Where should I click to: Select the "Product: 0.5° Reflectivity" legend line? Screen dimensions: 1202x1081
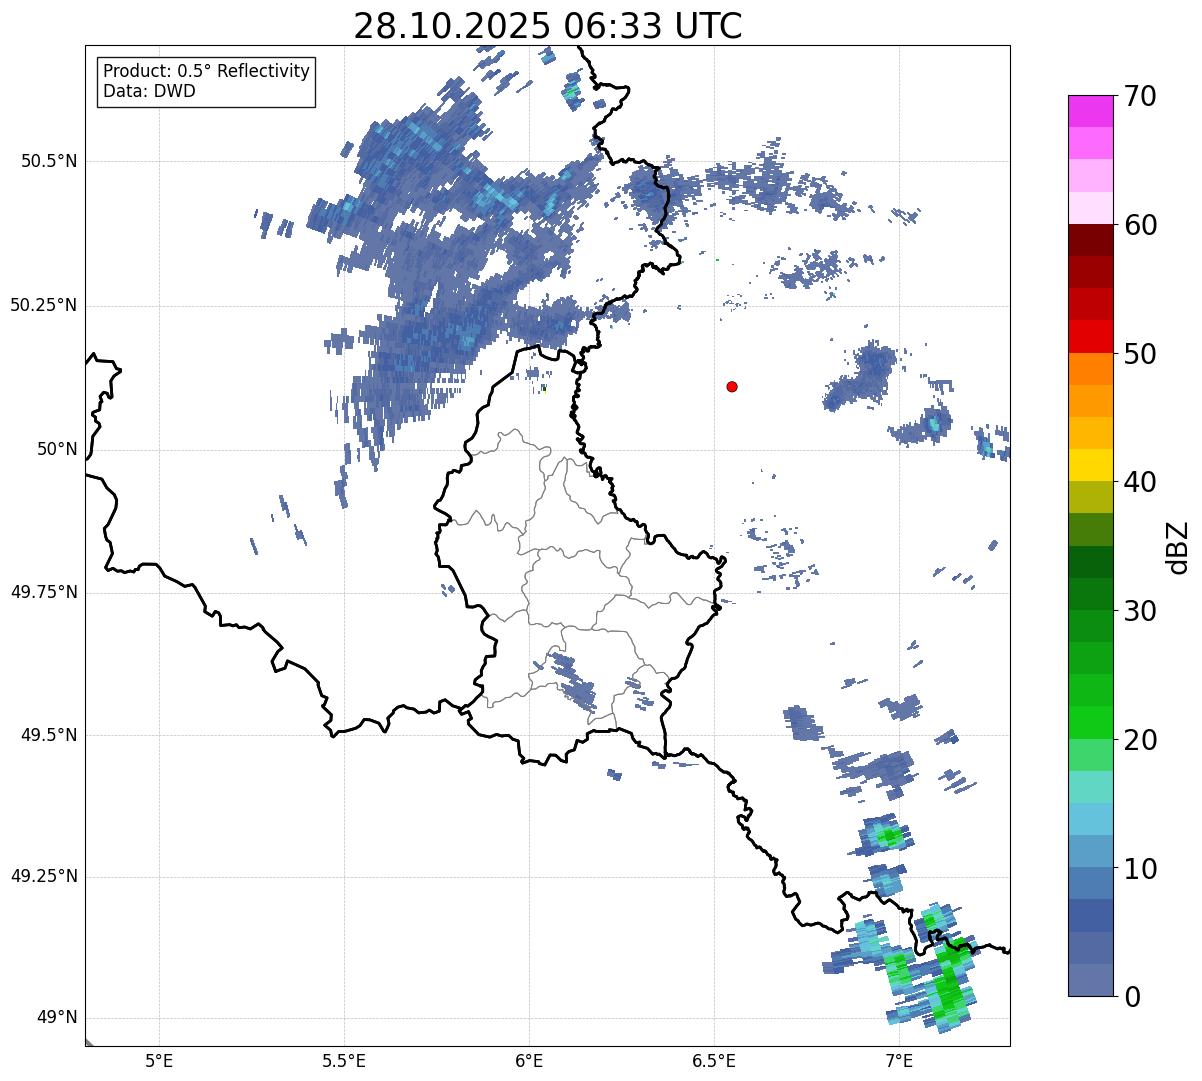pyautogui.click(x=206, y=71)
